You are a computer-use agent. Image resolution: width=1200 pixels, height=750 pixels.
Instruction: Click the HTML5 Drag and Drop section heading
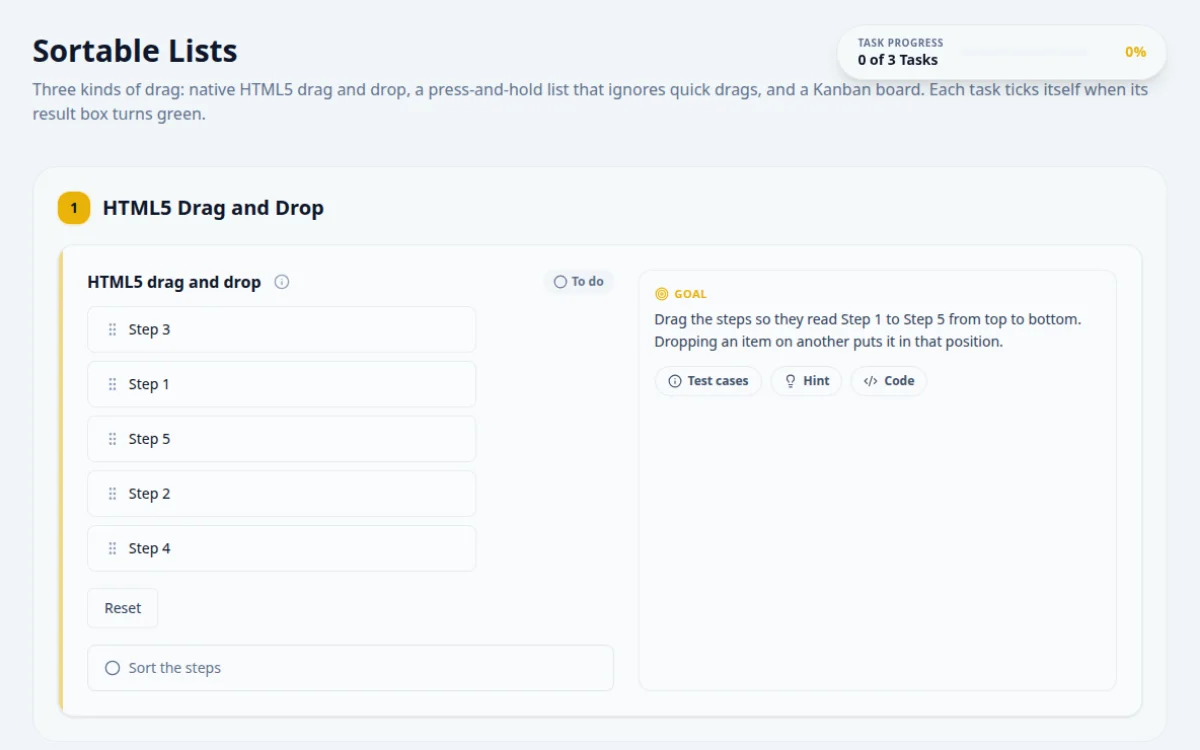coord(213,208)
